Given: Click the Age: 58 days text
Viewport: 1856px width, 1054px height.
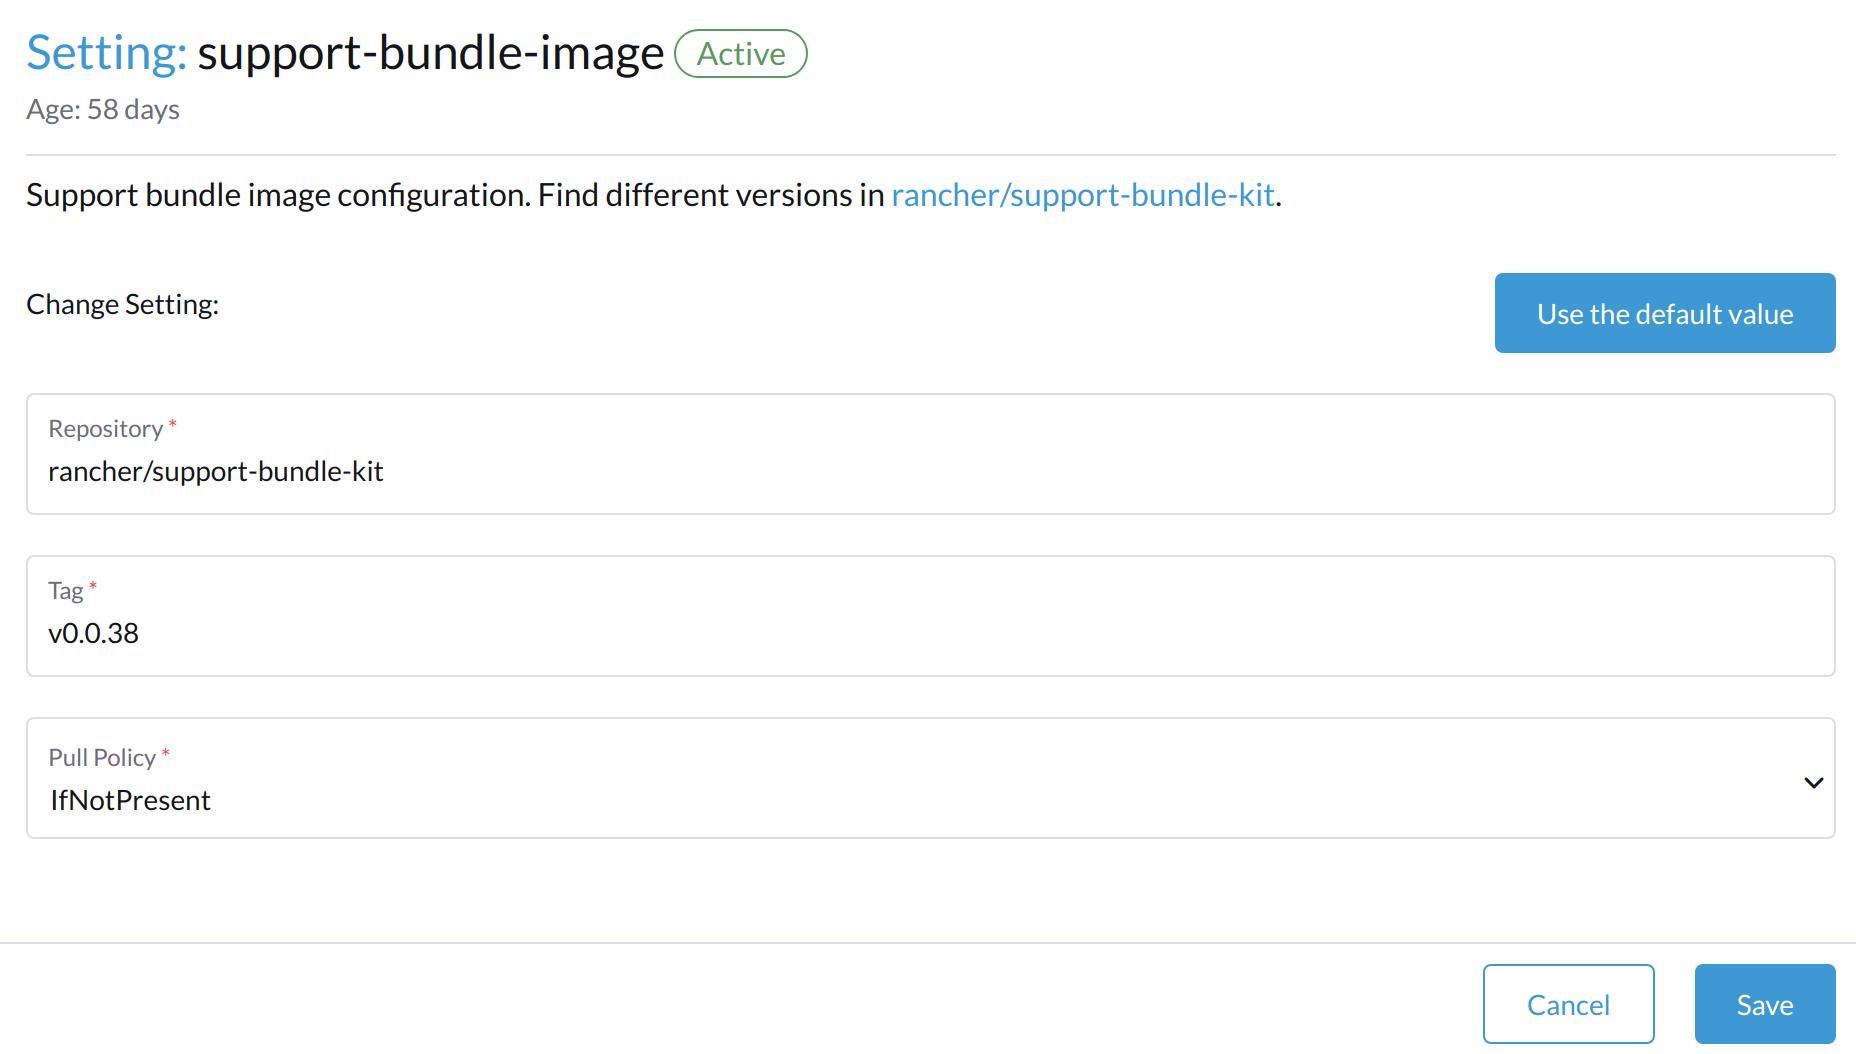Looking at the screenshot, I should tap(102, 109).
